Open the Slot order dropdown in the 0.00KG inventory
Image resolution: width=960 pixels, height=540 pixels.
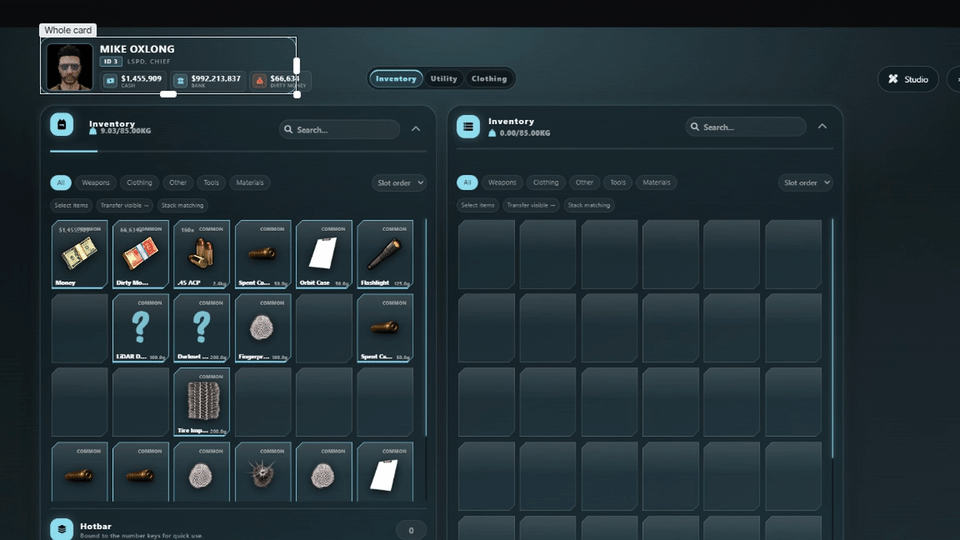[806, 183]
